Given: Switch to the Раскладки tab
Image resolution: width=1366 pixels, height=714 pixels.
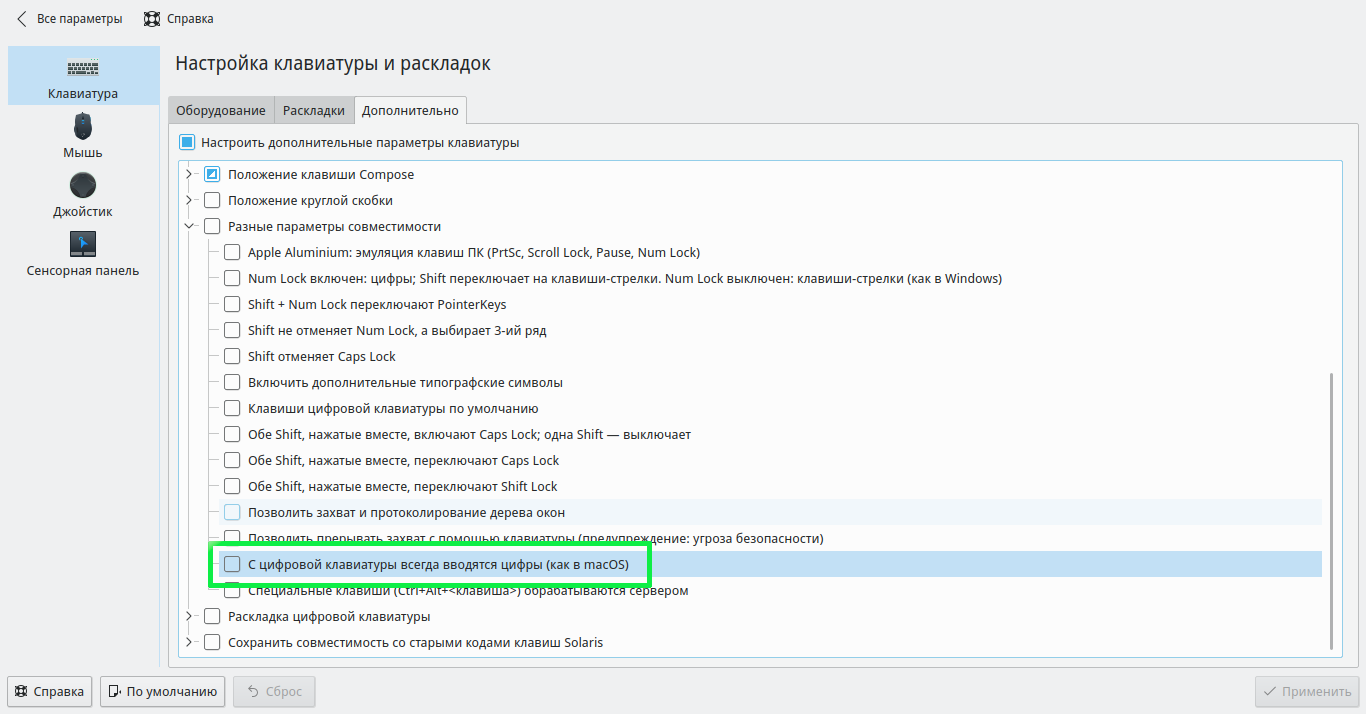Looking at the screenshot, I should pos(314,110).
